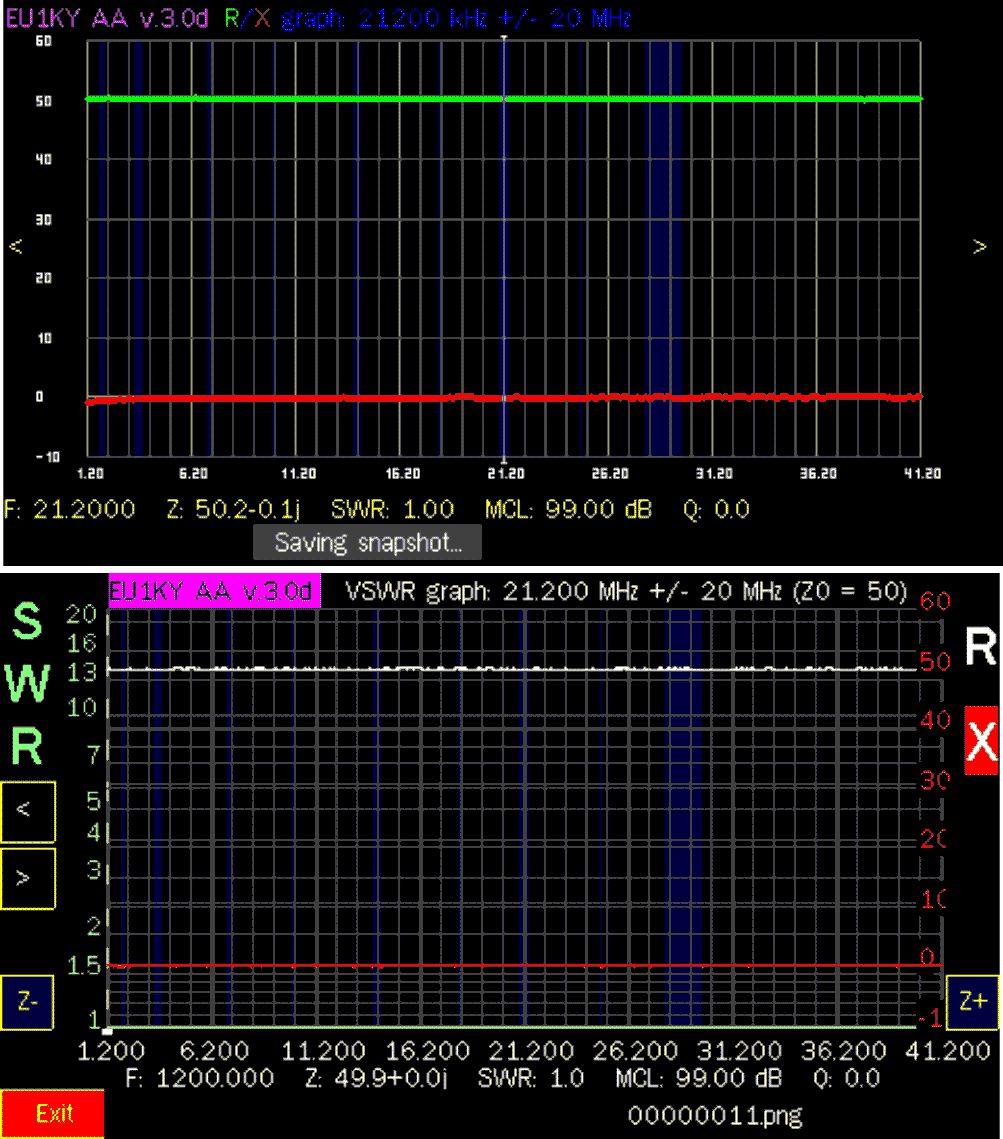1003x1139 pixels.
Task: Click the VSWR graph heading with Z0 = 50
Action: (625, 590)
